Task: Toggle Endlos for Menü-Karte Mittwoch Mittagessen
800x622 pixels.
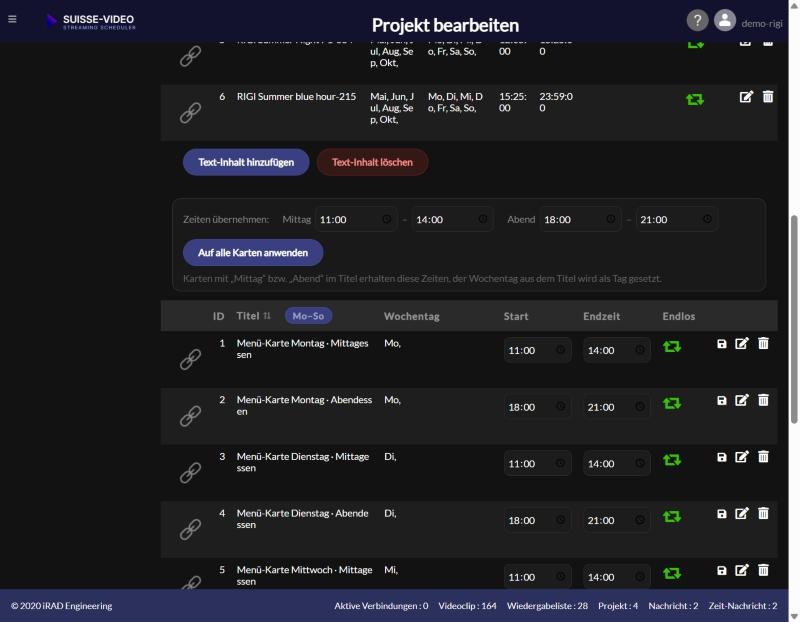Action: pos(672,573)
